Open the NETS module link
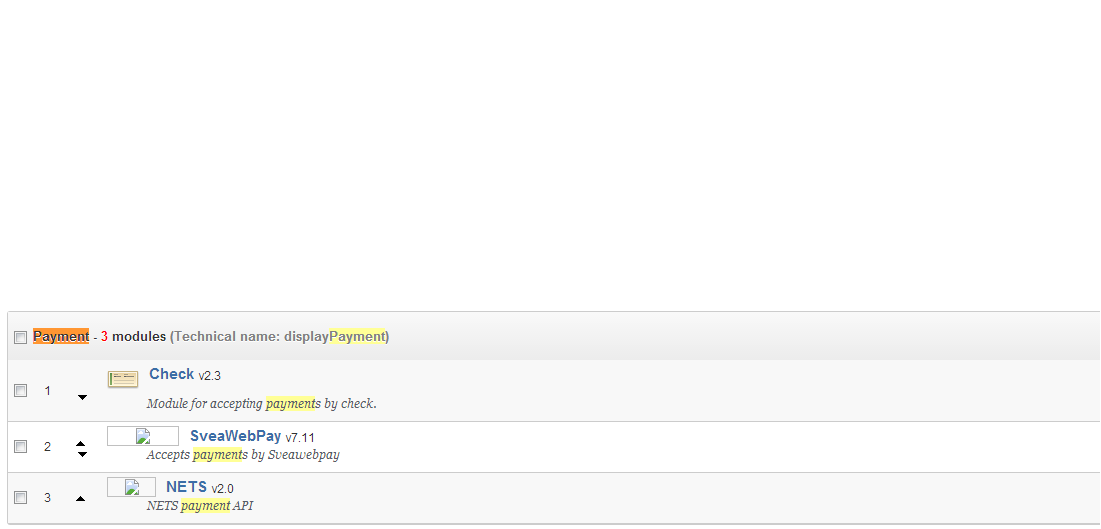Screen dimensions: 1101x529 pos(186,487)
